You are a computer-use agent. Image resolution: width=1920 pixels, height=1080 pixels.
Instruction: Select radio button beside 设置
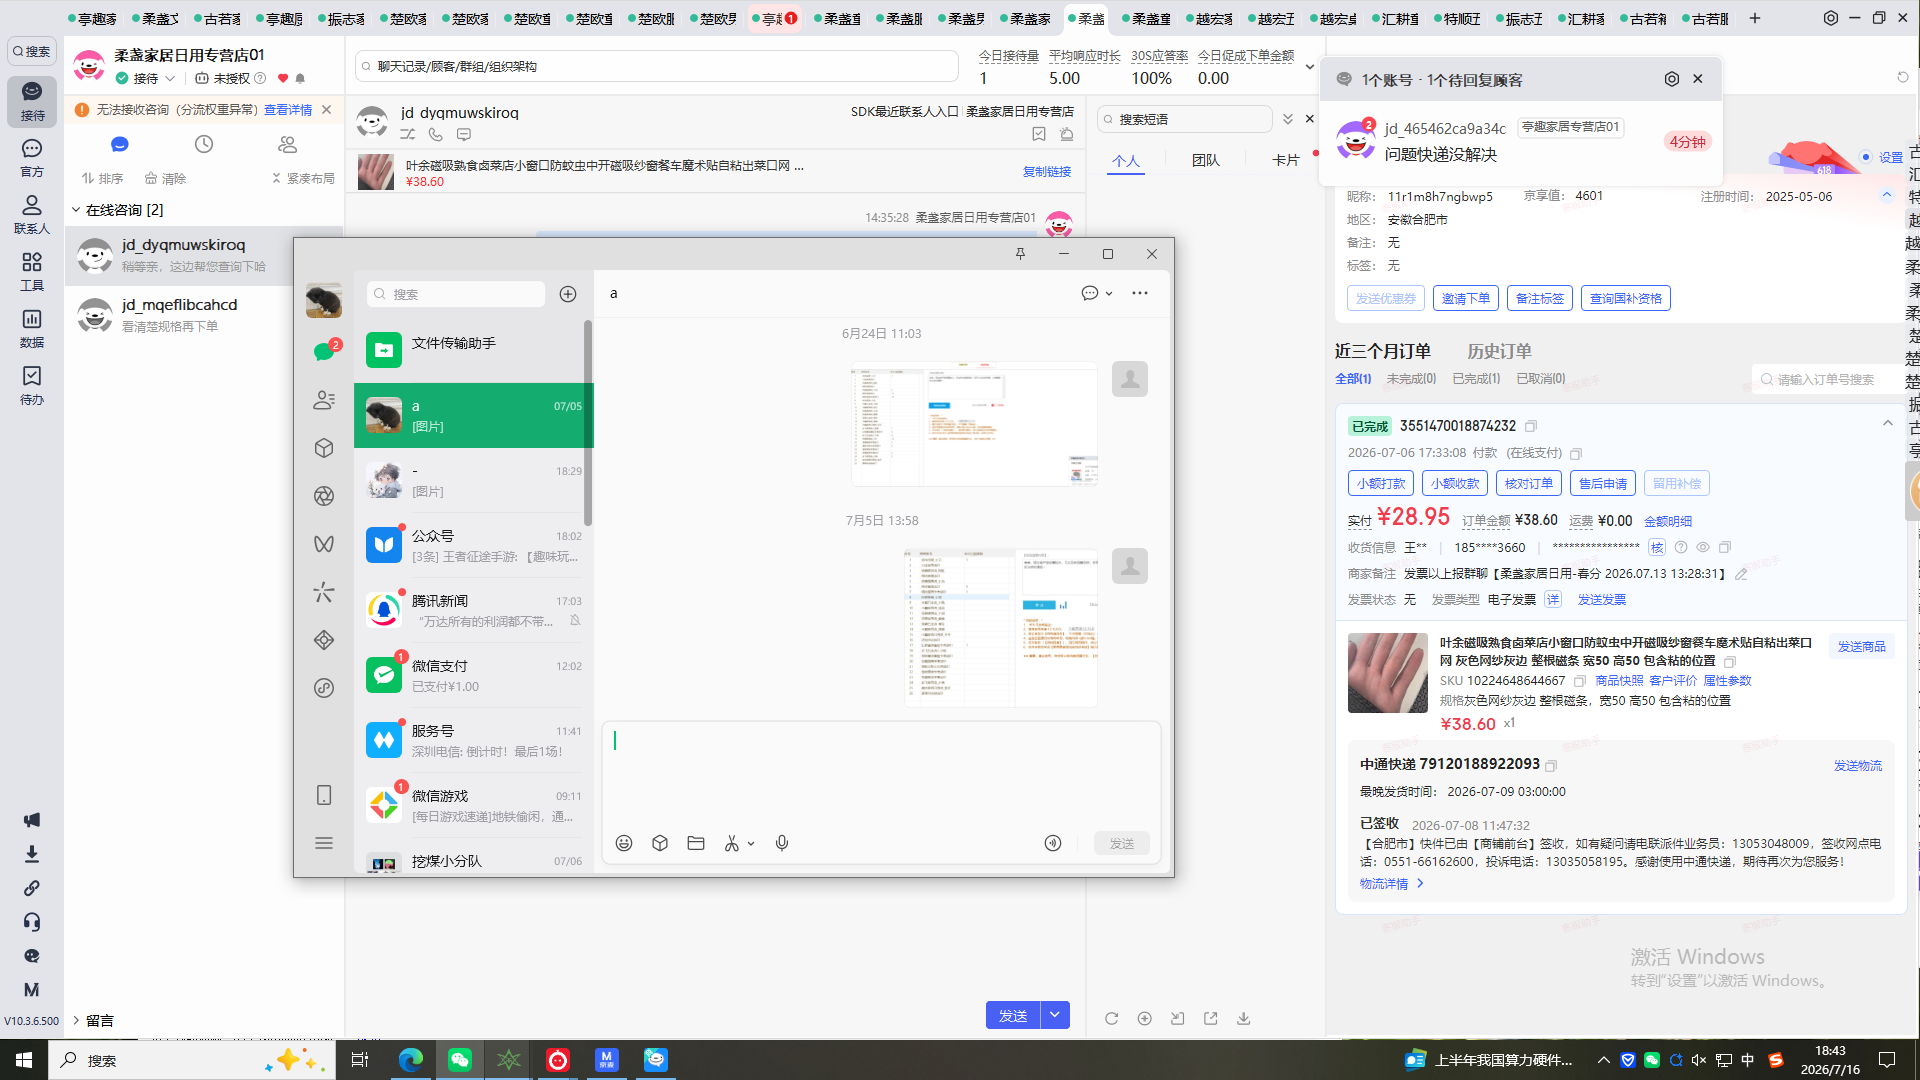click(x=1866, y=157)
